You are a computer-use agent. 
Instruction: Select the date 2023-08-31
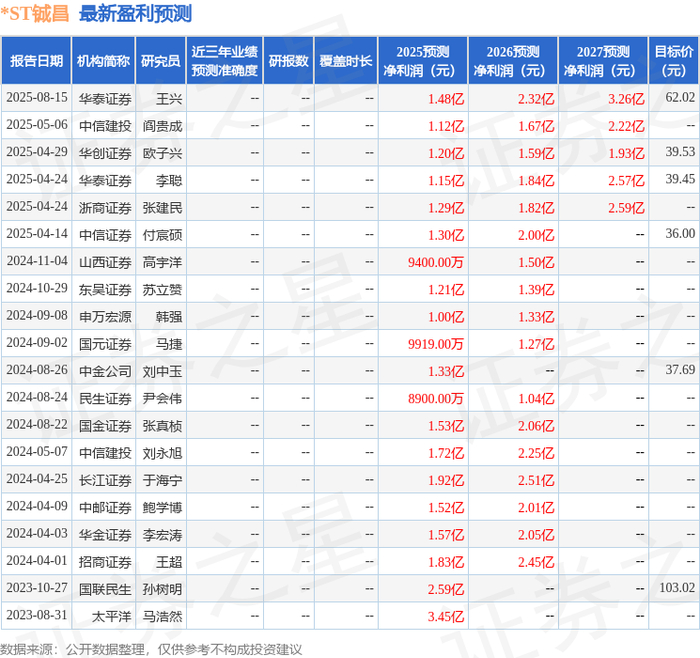pyautogui.click(x=37, y=615)
